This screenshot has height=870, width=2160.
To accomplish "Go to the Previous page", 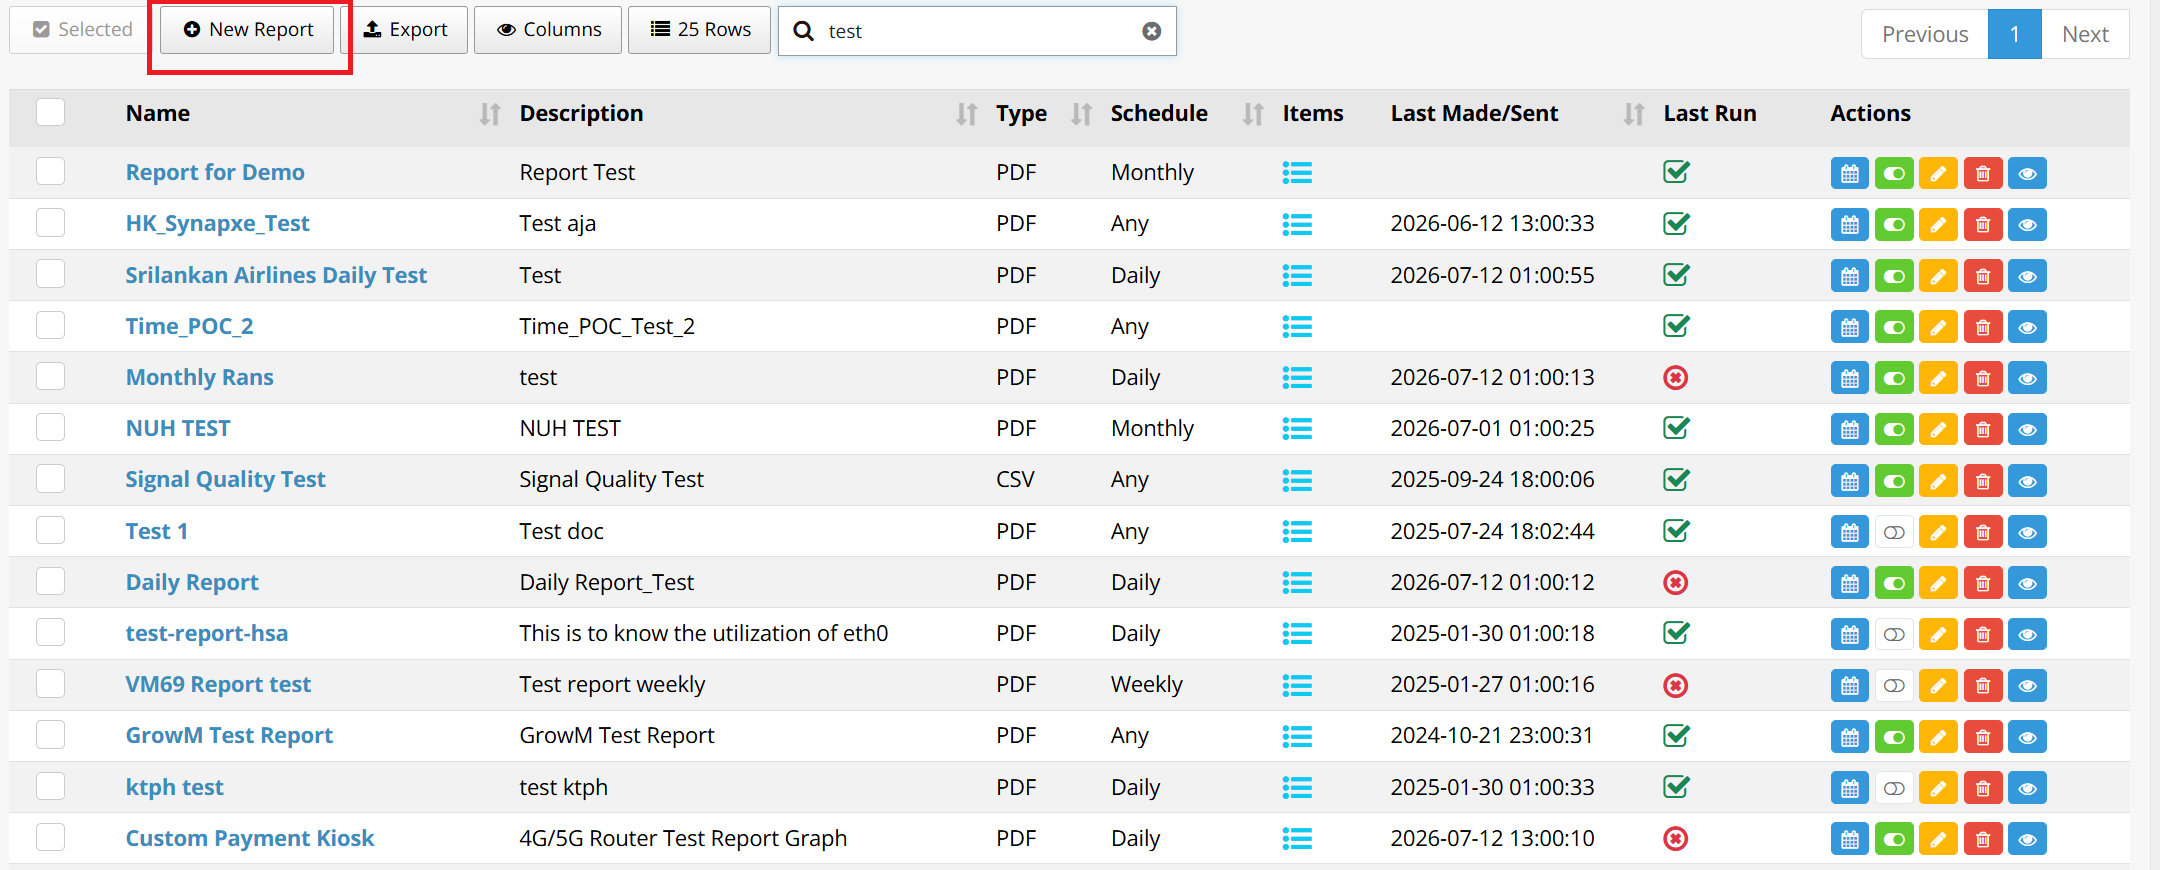I will 1925,34.
